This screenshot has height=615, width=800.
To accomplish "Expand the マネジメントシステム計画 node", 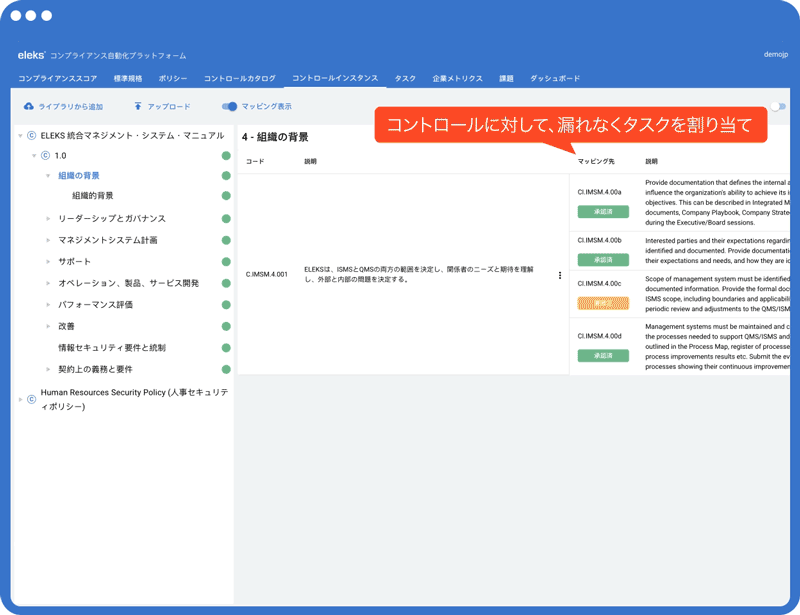I will tap(48, 240).
